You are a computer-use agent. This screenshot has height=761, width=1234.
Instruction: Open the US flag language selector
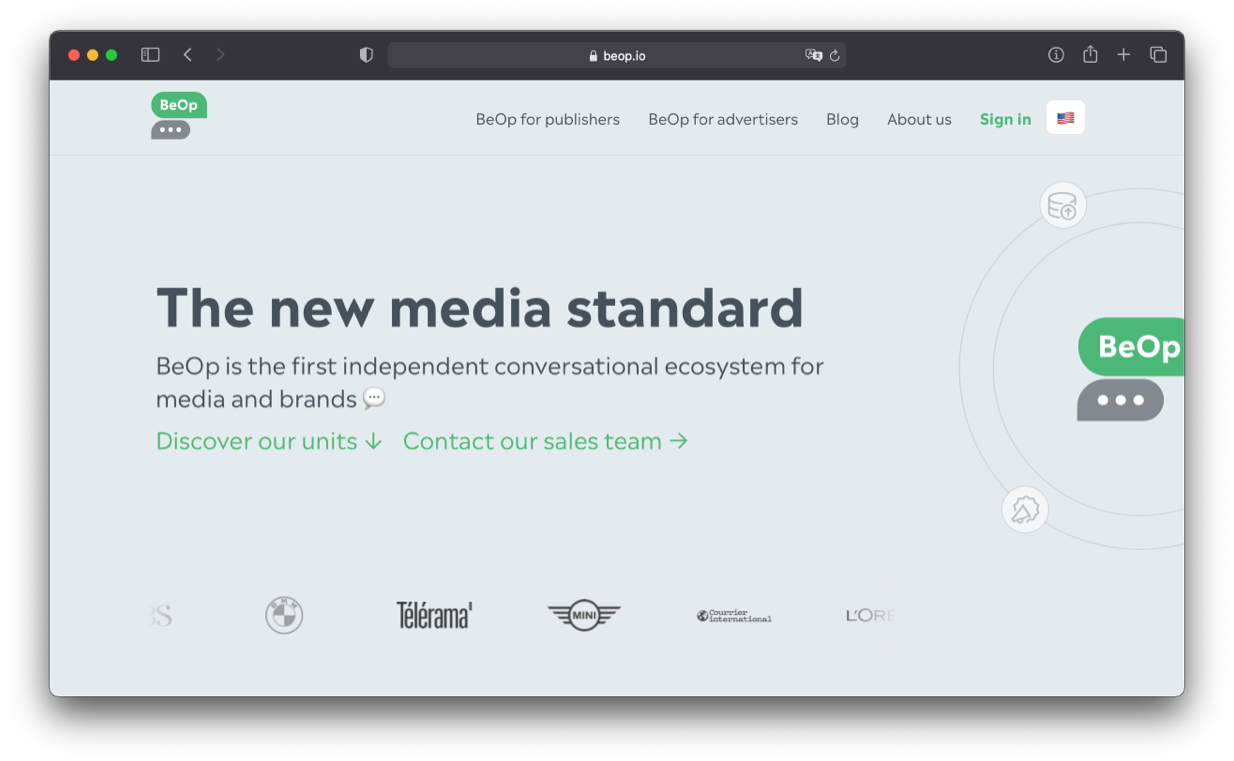1065,118
